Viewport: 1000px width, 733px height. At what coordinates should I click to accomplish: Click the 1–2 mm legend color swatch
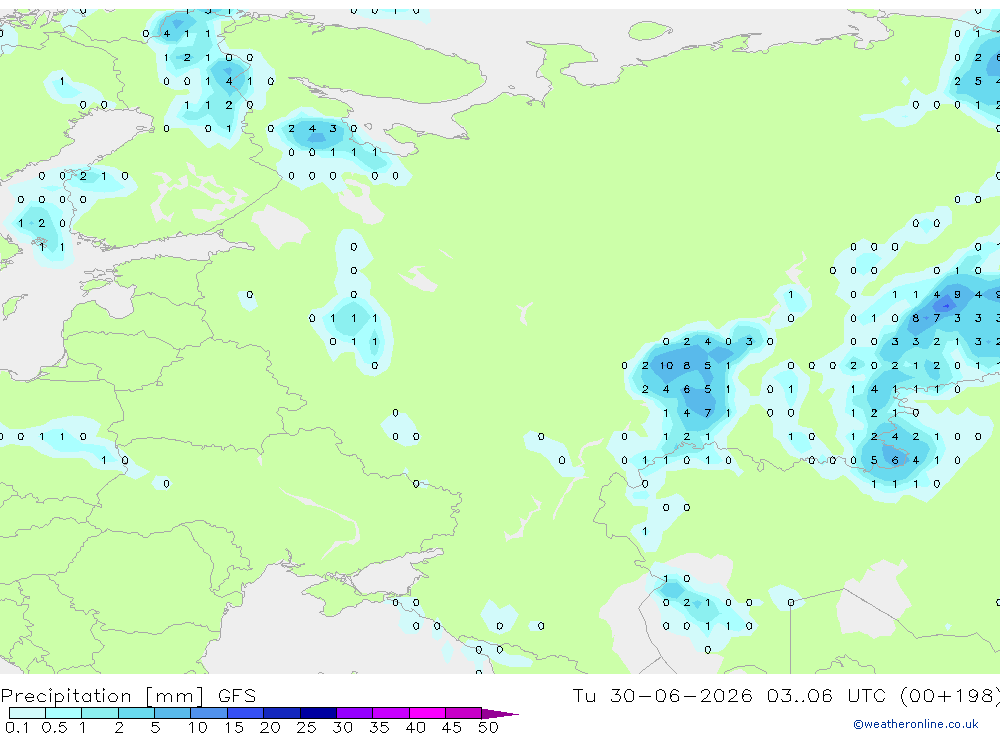100,713
